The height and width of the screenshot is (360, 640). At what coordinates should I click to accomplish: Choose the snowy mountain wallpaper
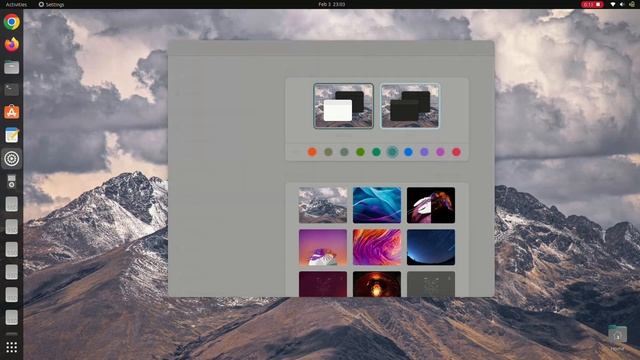pyautogui.click(x=323, y=205)
